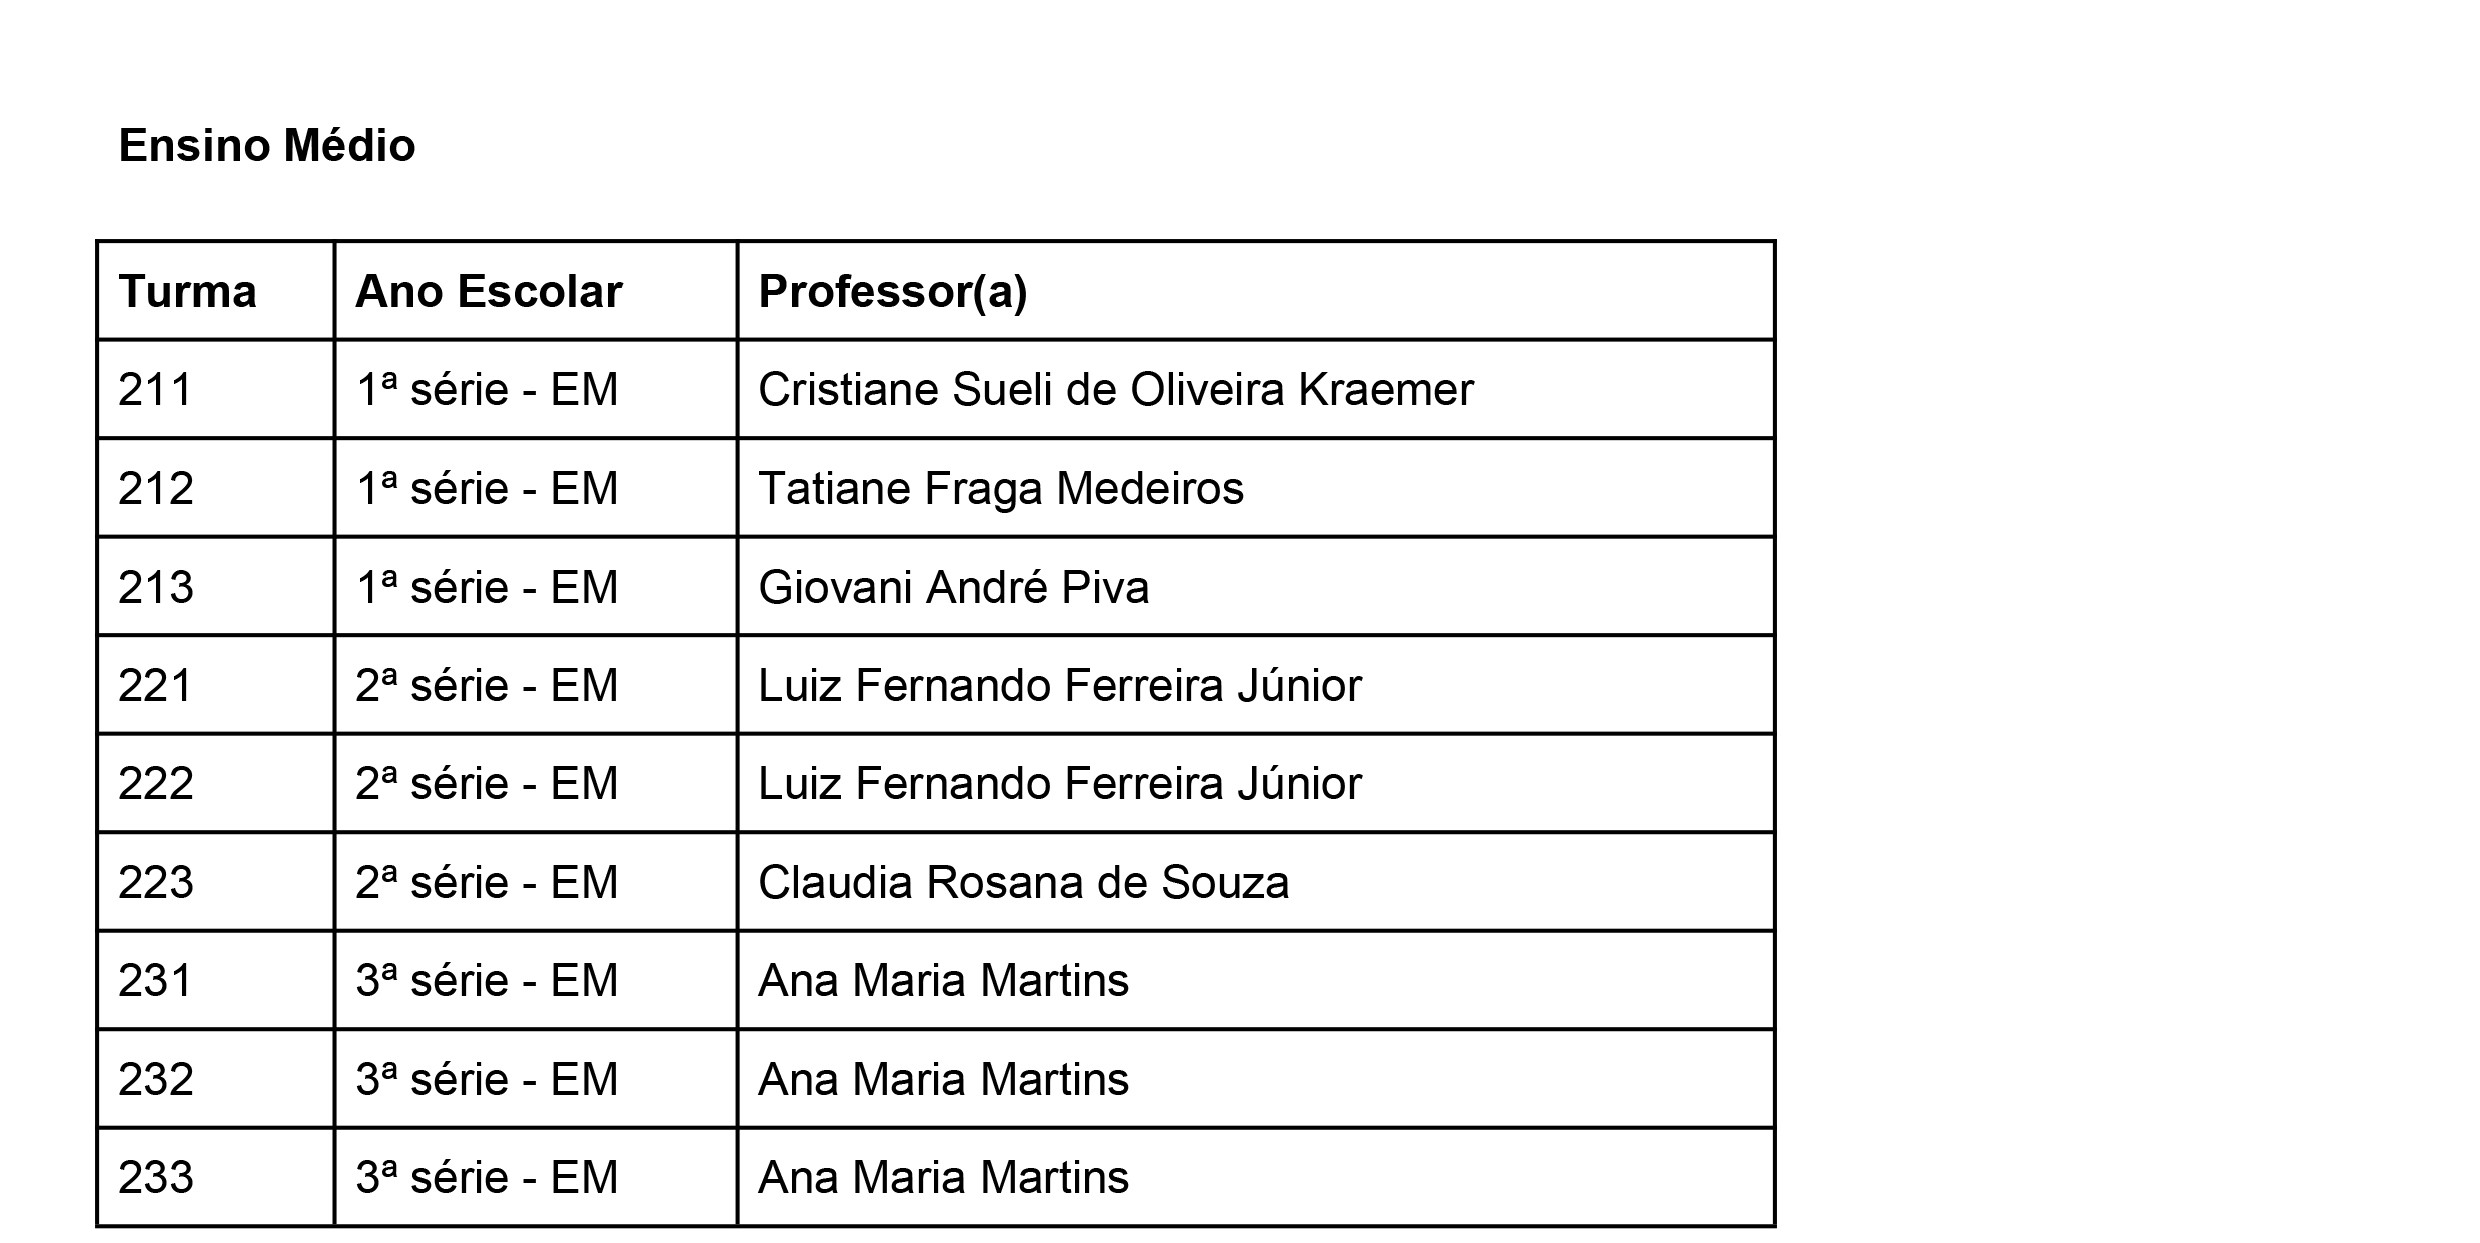Screen dimensions: 2480x1243
Task: Select Ana Maria Martins in row 231
Action: tap(943, 980)
